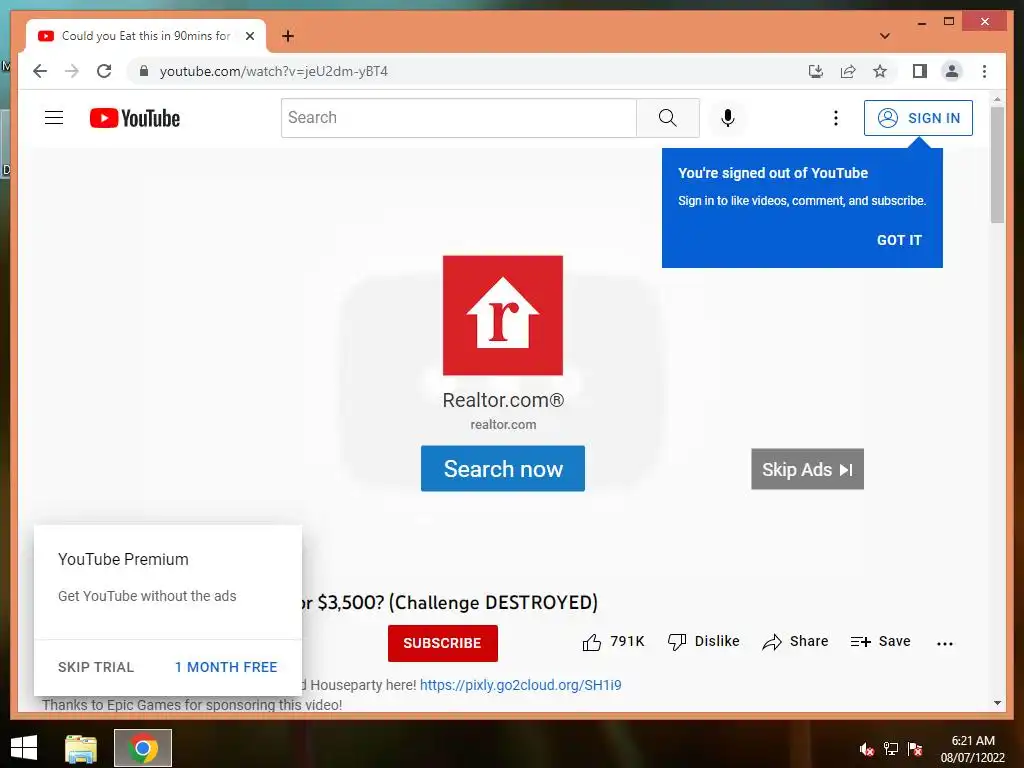Open the network tray icon
Screen dimensions: 1024x768
pyautogui.click(x=891, y=749)
